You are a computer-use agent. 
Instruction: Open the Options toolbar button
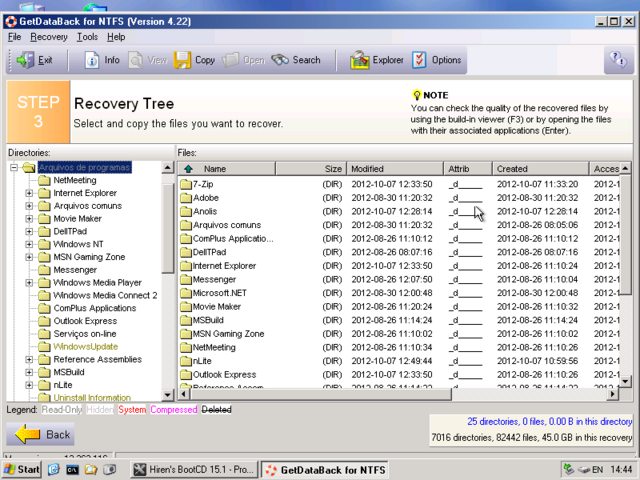pyautogui.click(x=436, y=60)
